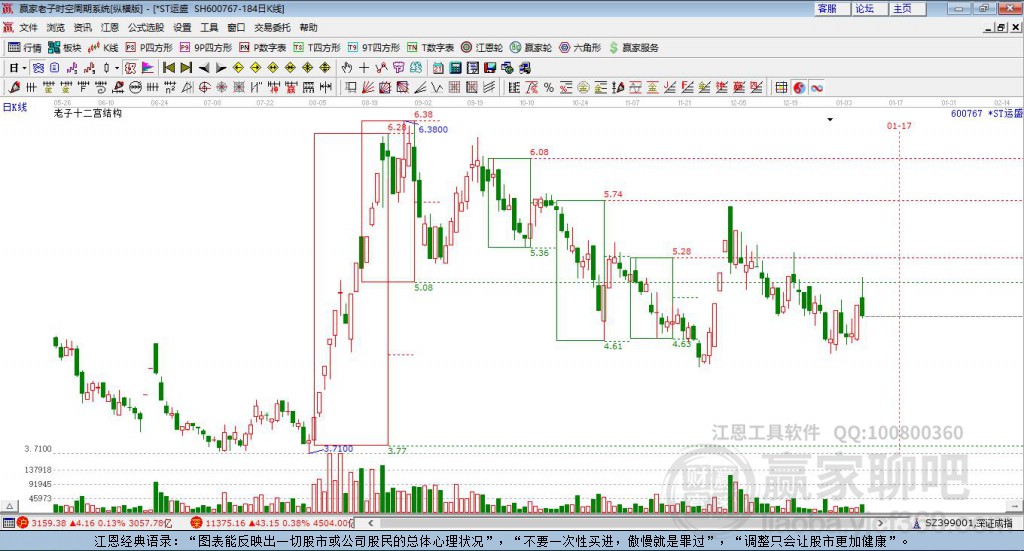Open the 9P四方形 tool

coord(206,48)
